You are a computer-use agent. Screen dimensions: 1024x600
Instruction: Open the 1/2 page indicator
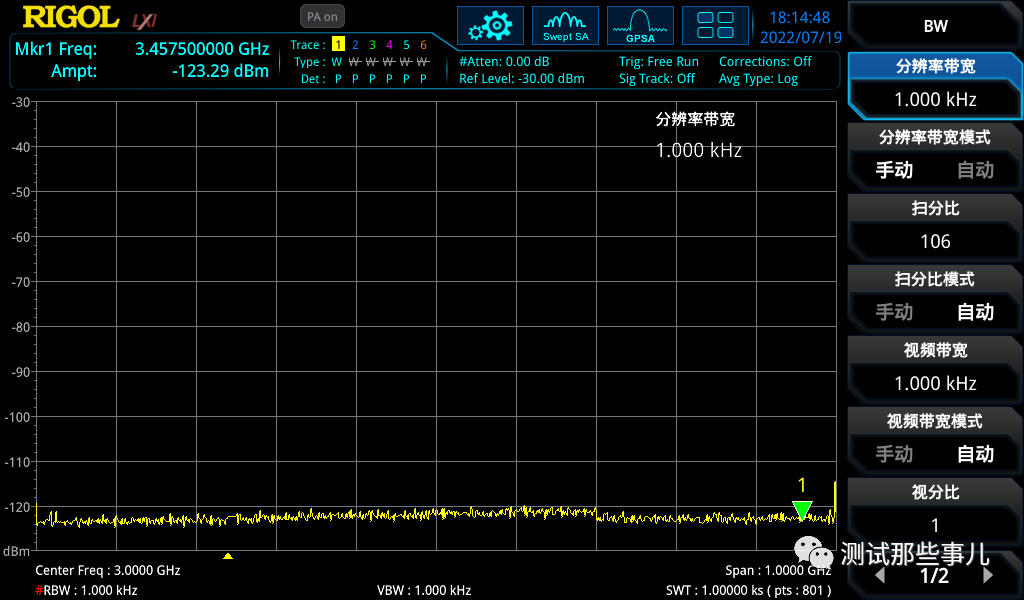point(936,575)
